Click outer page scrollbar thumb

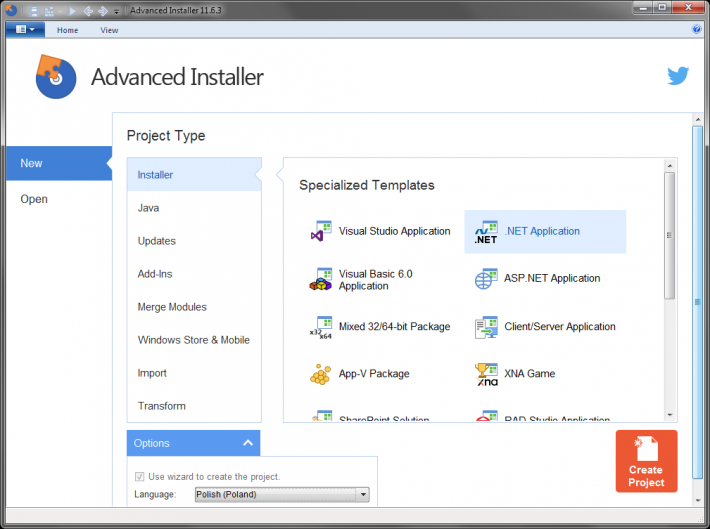click(x=698, y=302)
